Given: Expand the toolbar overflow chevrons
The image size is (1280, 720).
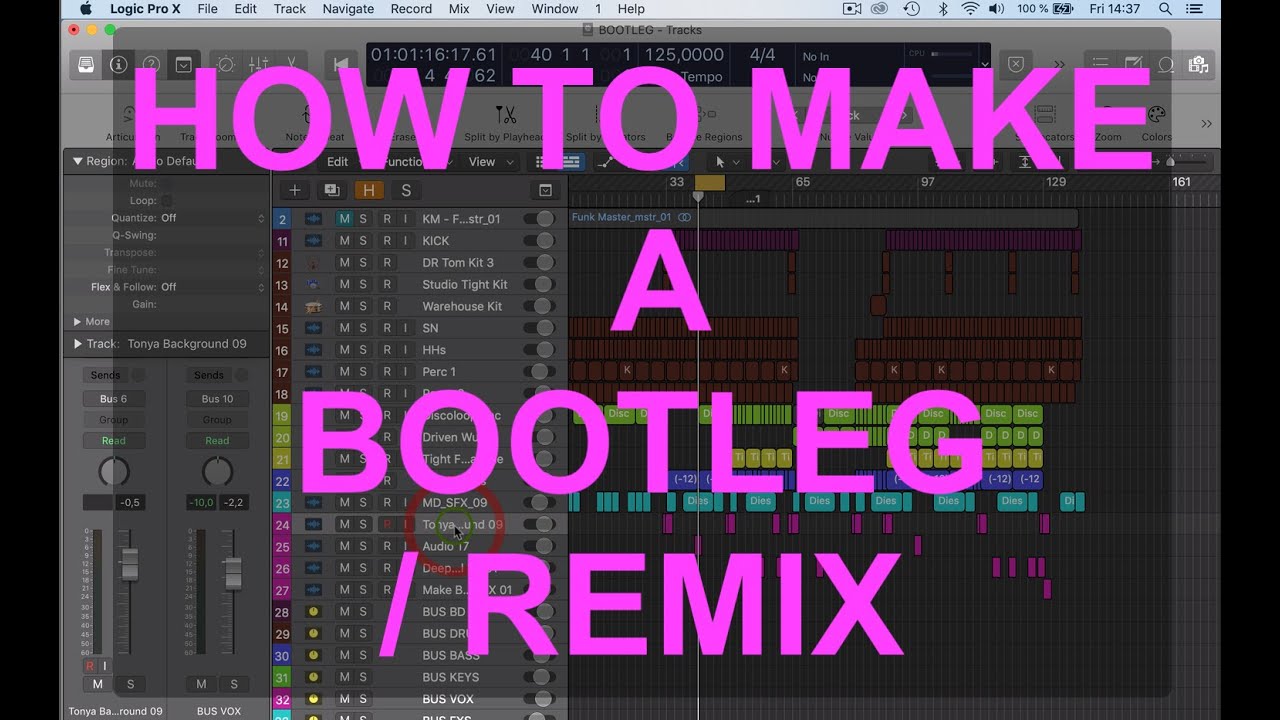Looking at the screenshot, I should [1206, 123].
